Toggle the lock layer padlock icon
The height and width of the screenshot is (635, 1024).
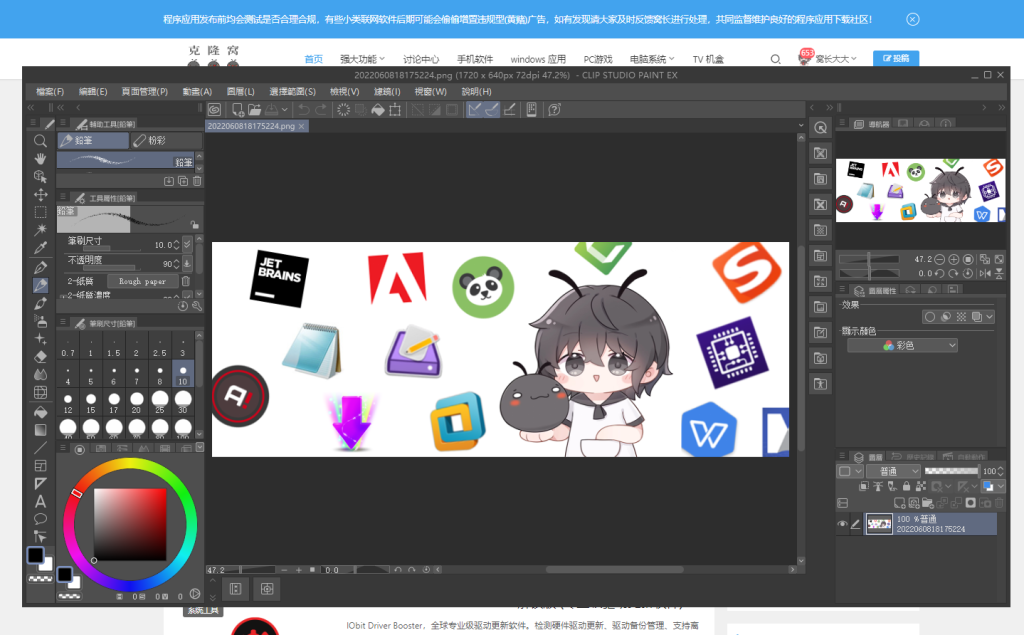tap(906, 486)
